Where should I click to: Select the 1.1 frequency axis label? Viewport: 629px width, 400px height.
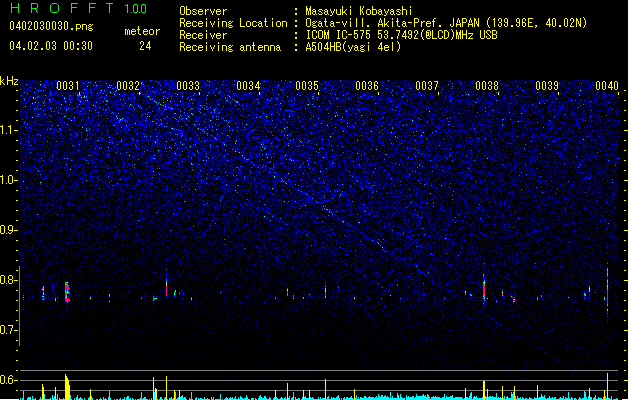click(9, 130)
